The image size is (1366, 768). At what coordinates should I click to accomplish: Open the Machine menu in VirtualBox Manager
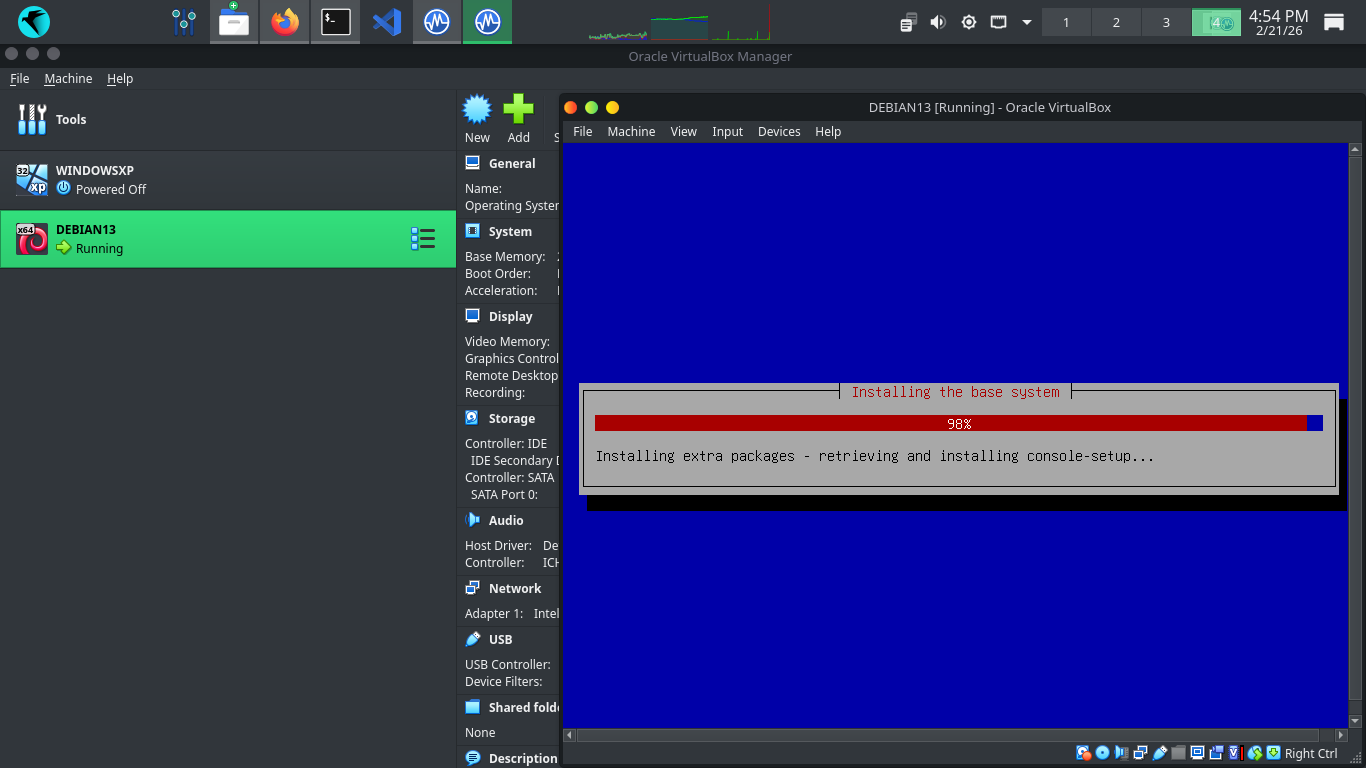tap(68, 79)
